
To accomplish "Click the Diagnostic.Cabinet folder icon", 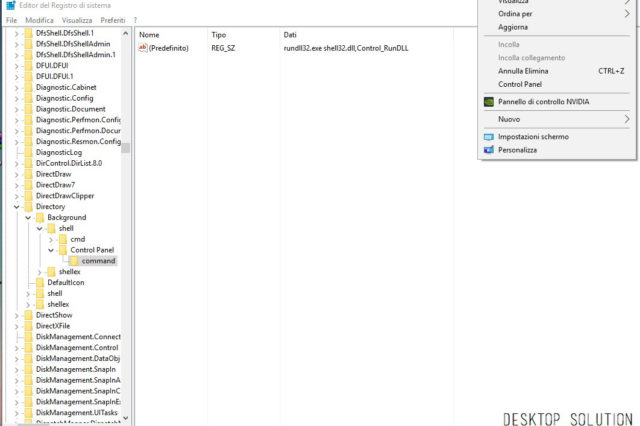I will pyautogui.click(x=29, y=87).
